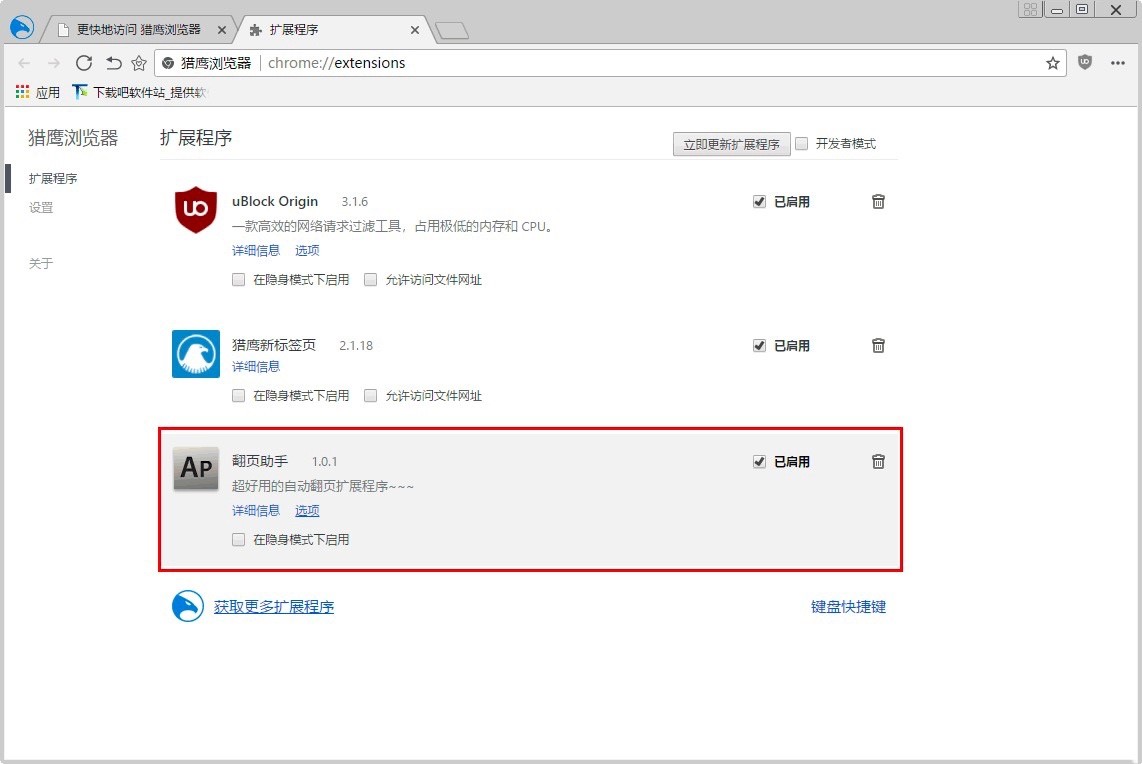Open uBlock Origin 选项 link
This screenshot has height=764, width=1142.
pos(307,251)
